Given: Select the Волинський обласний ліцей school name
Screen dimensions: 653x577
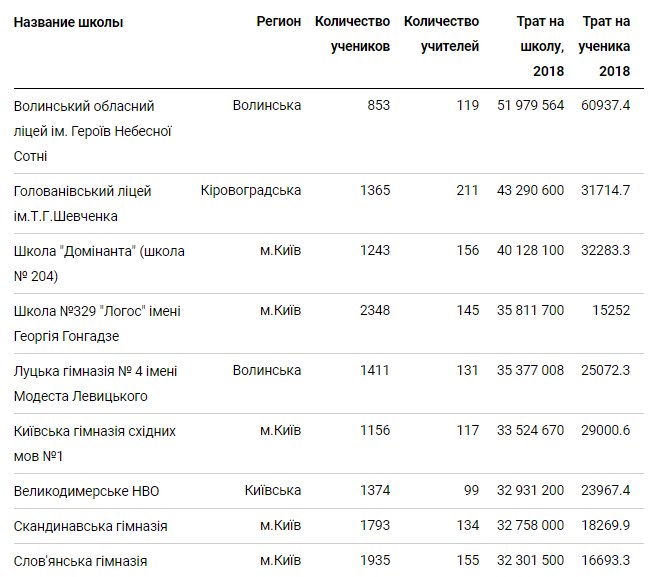Looking at the screenshot, I should pyautogui.click(x=94, y=131).
